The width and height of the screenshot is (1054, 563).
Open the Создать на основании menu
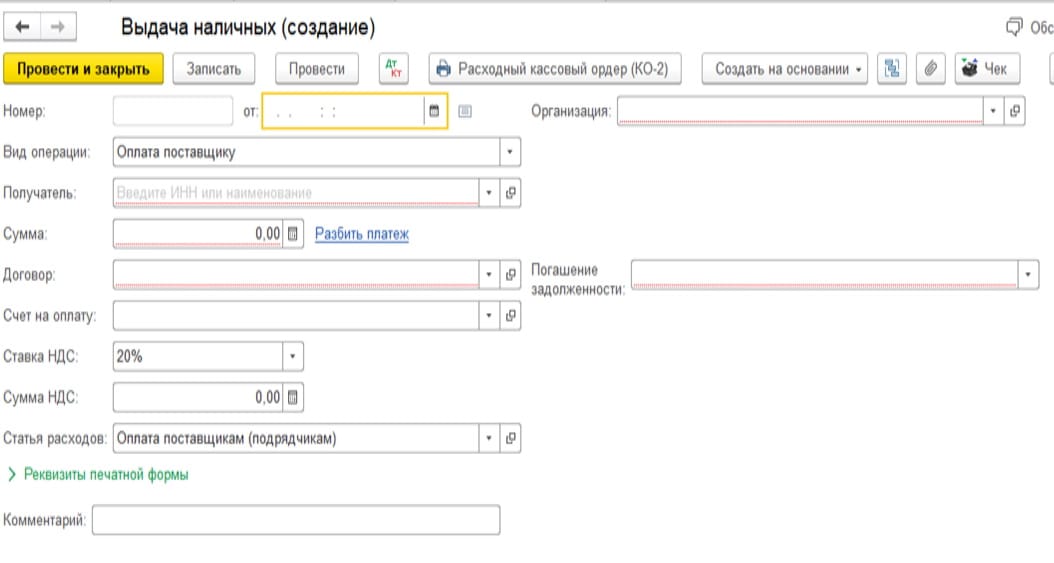point(784,69)
